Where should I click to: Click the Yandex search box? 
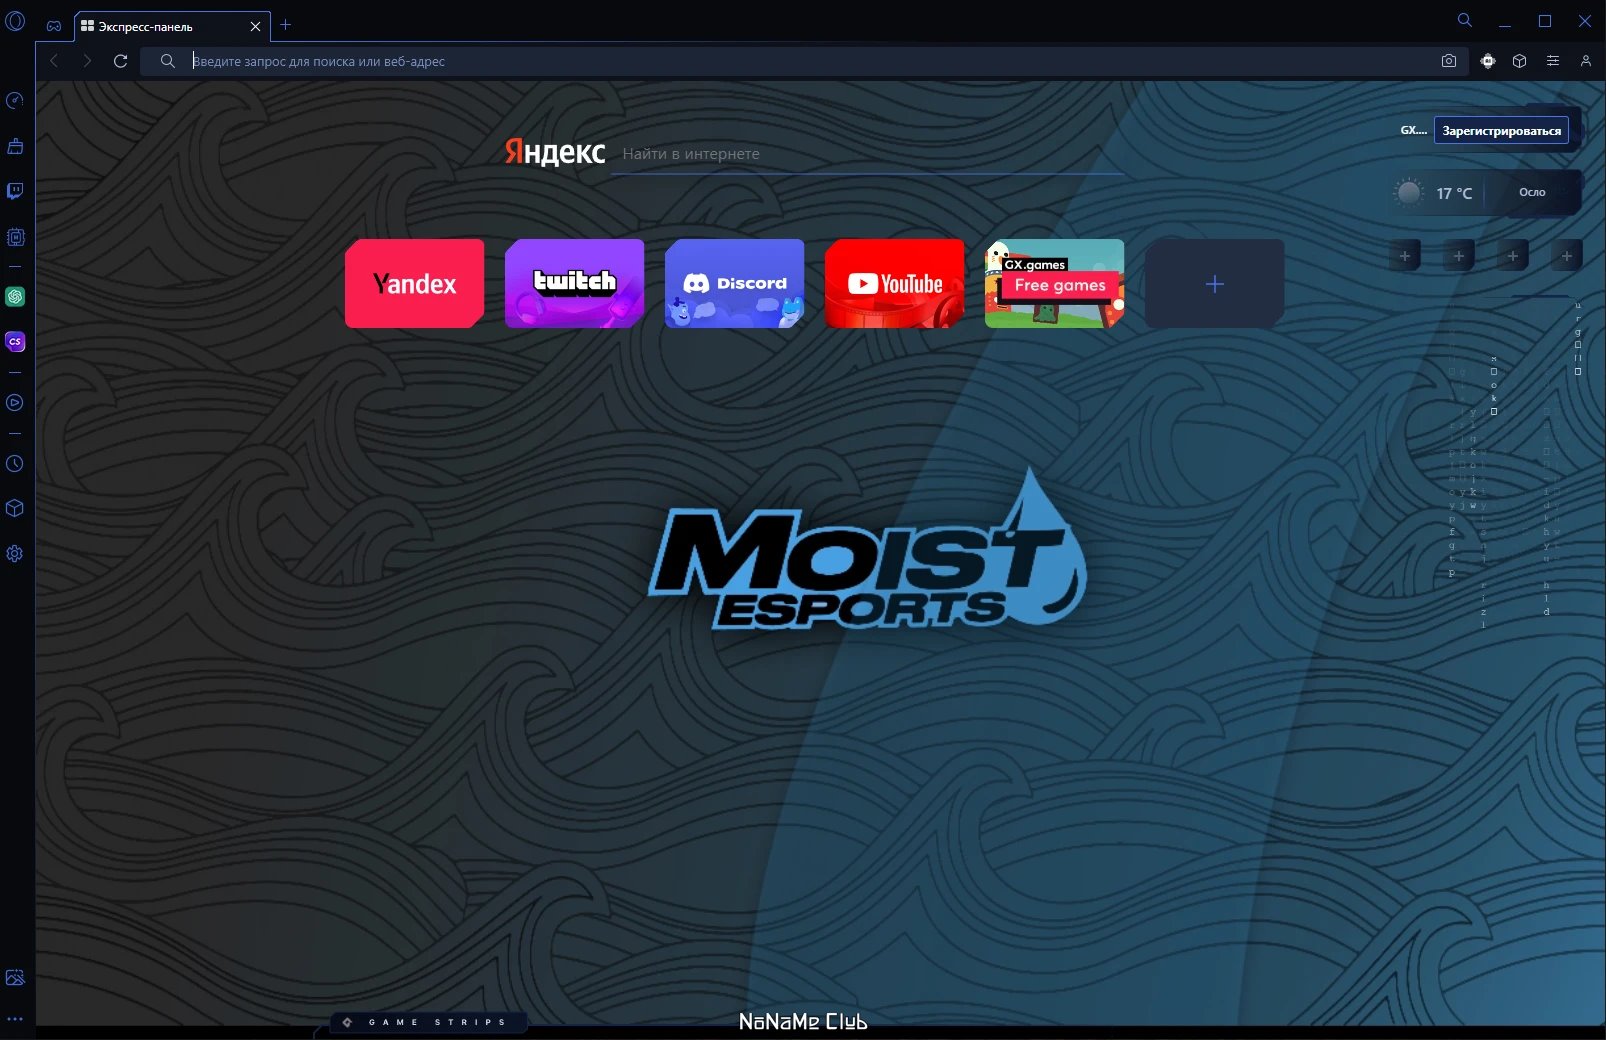click(867, 154)
